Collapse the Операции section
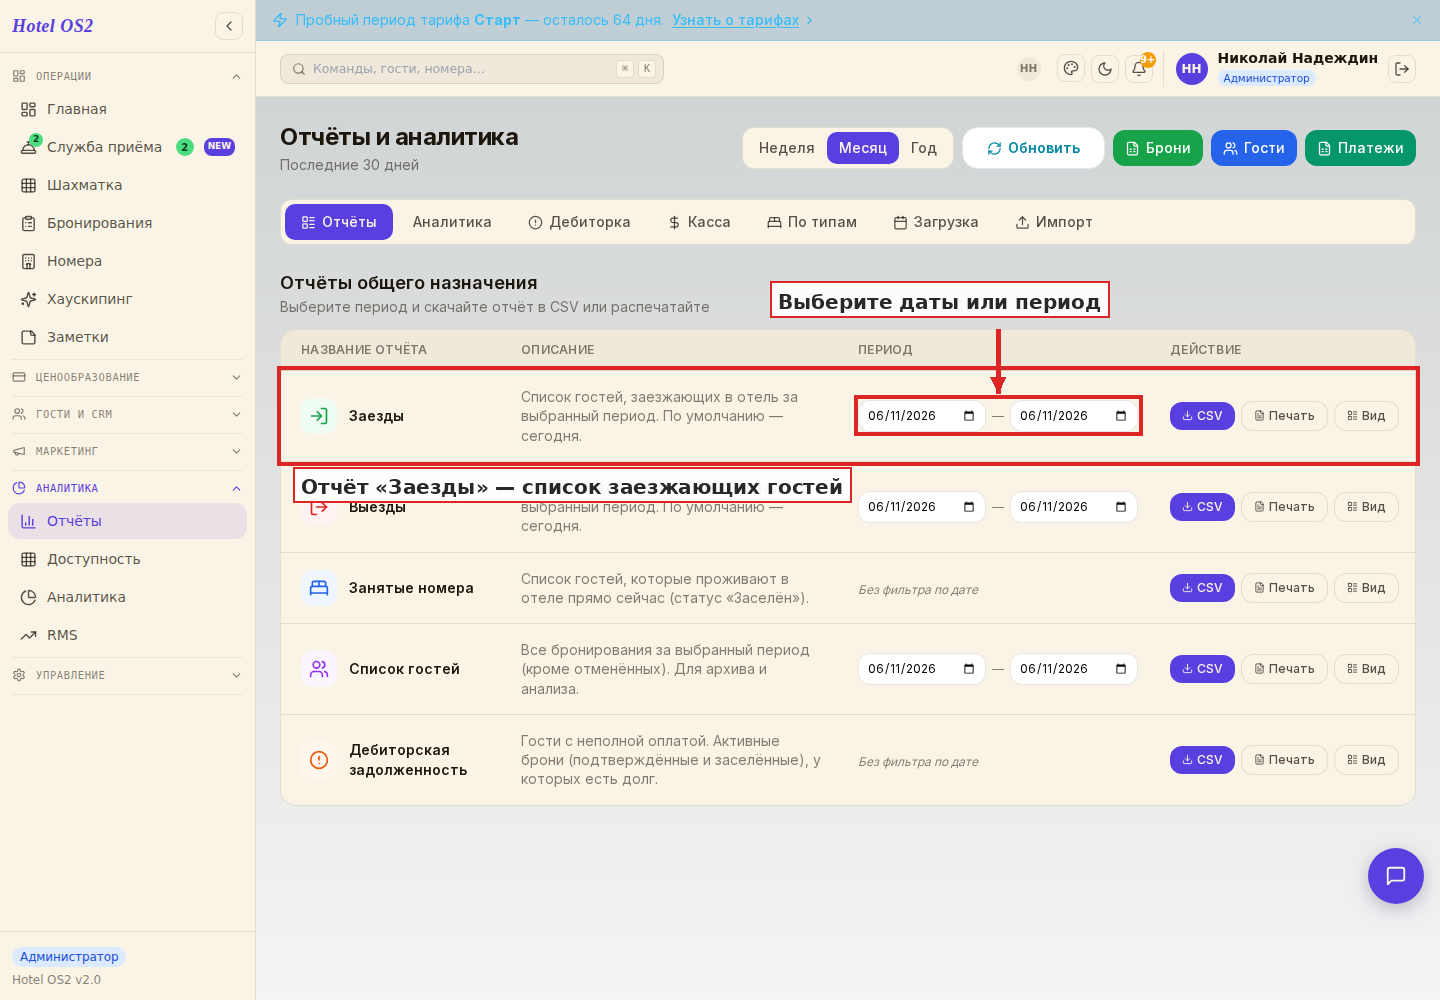 pos(127,76)
